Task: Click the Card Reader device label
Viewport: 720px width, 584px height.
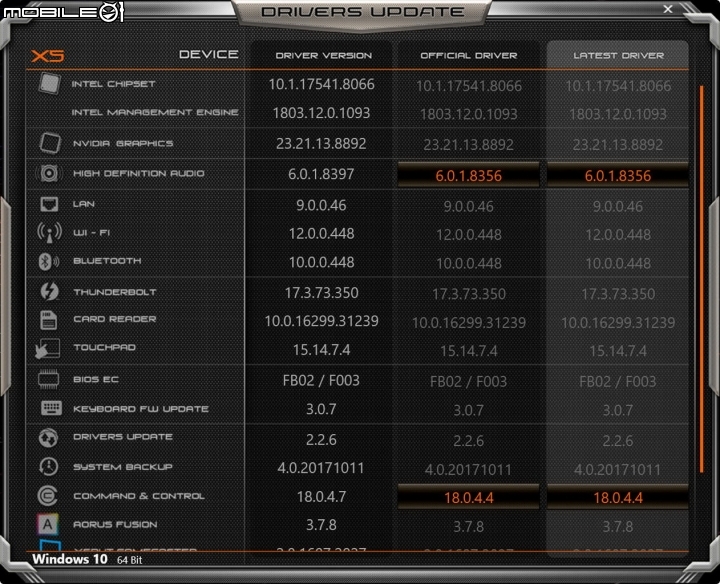Action: pos(115,319)
